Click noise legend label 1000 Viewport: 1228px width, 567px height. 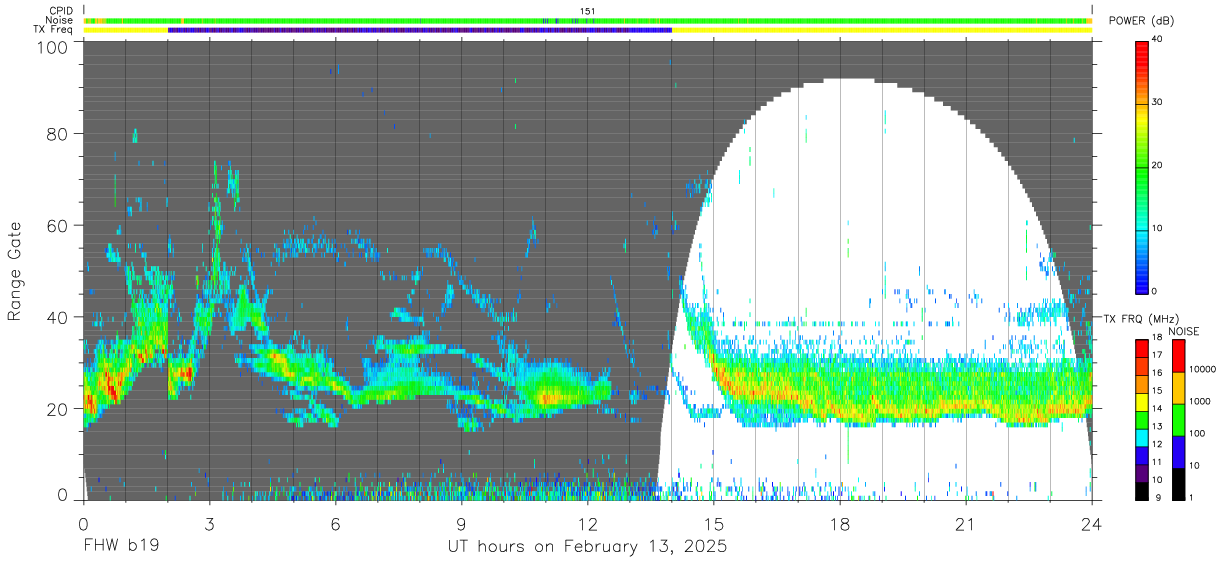point(1201,402)
